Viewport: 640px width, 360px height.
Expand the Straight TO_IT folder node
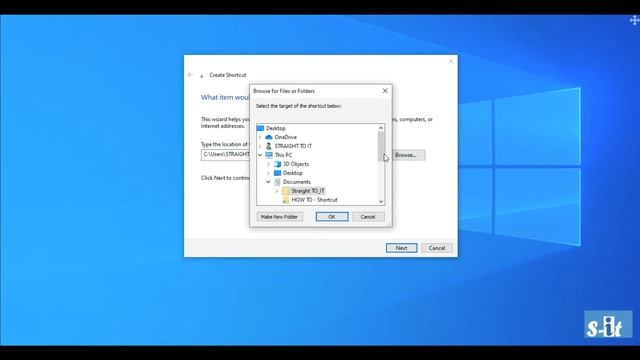(x=277, y=191)
